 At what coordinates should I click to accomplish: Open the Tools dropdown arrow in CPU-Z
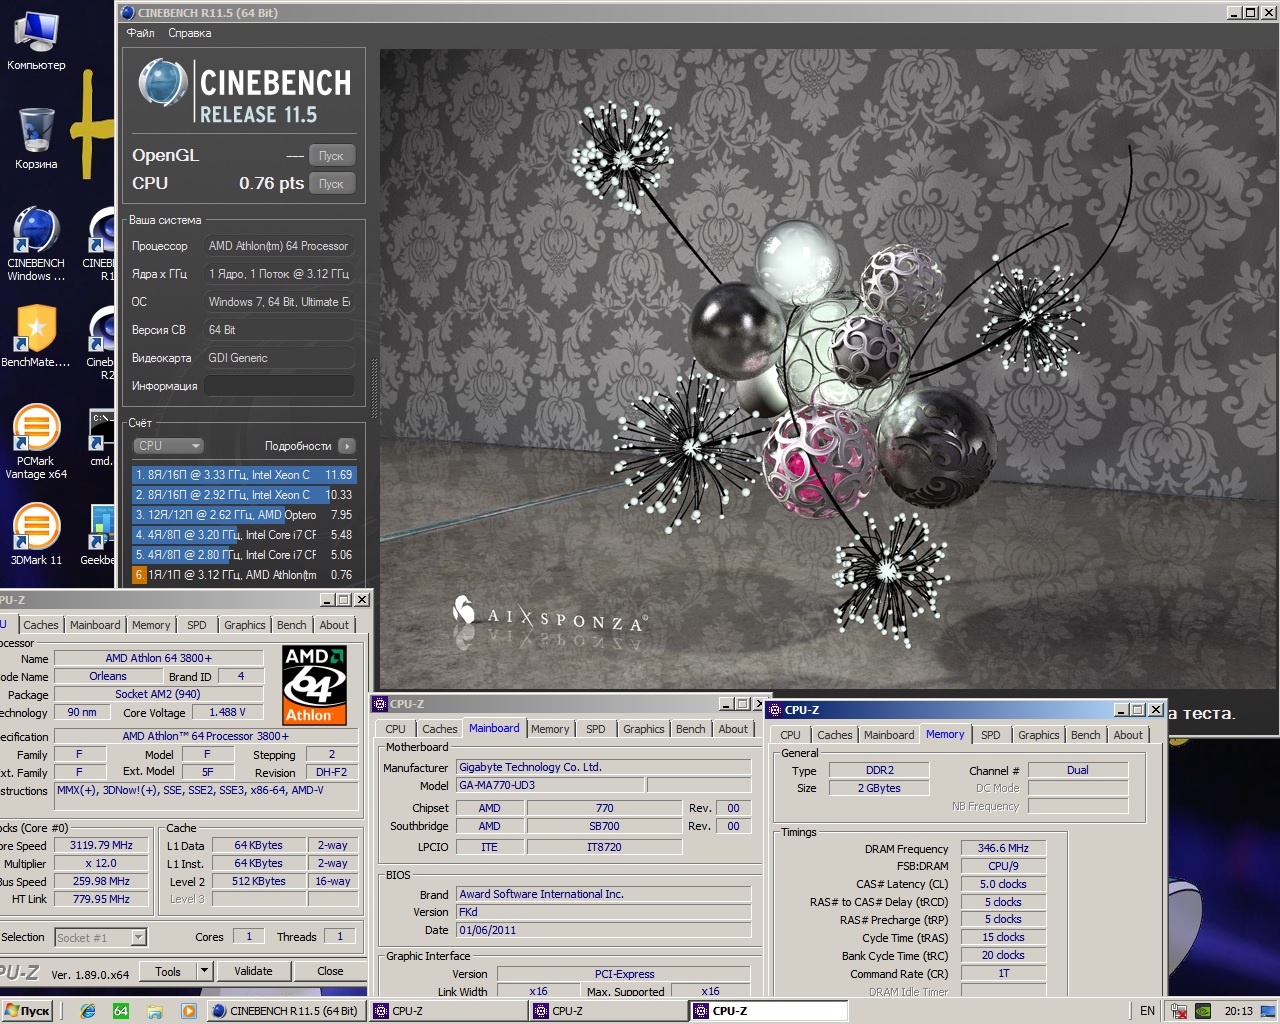tap(205, 971)
